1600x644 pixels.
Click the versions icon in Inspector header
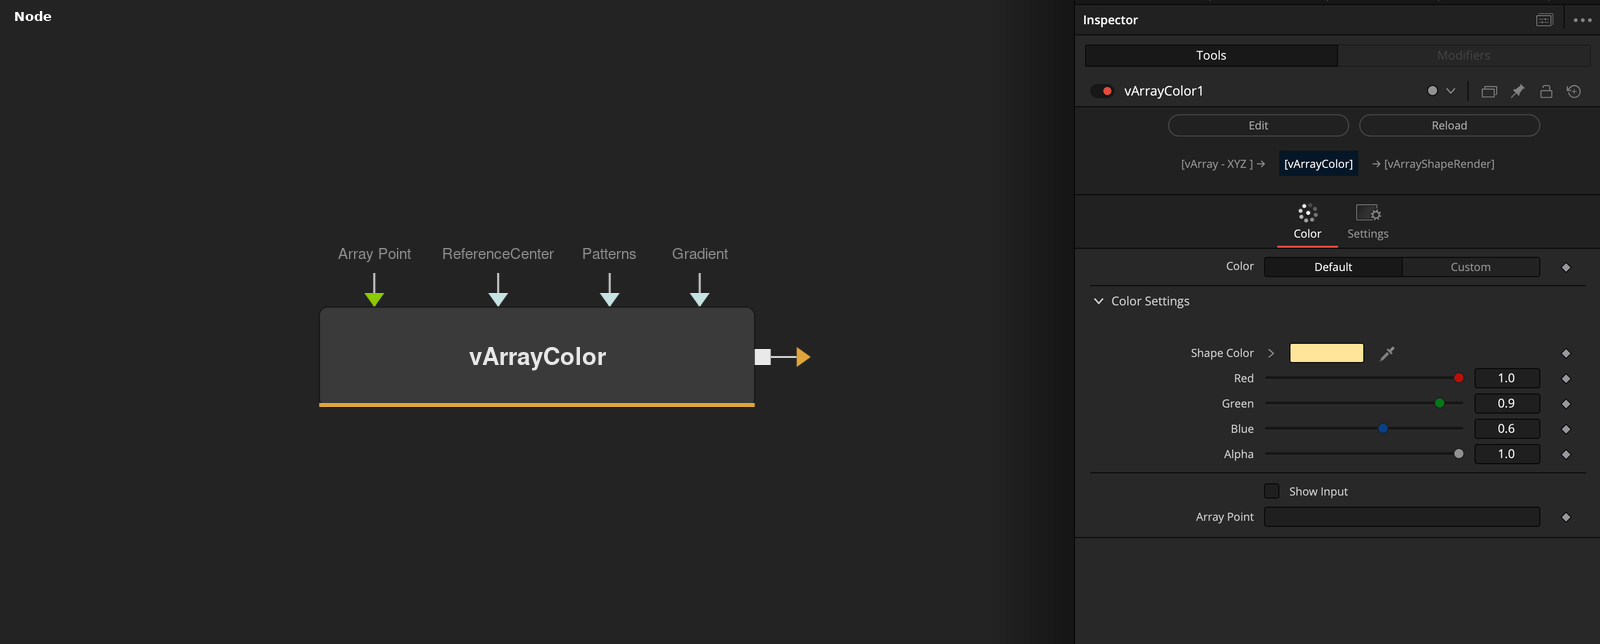(x=1489, y=91)
